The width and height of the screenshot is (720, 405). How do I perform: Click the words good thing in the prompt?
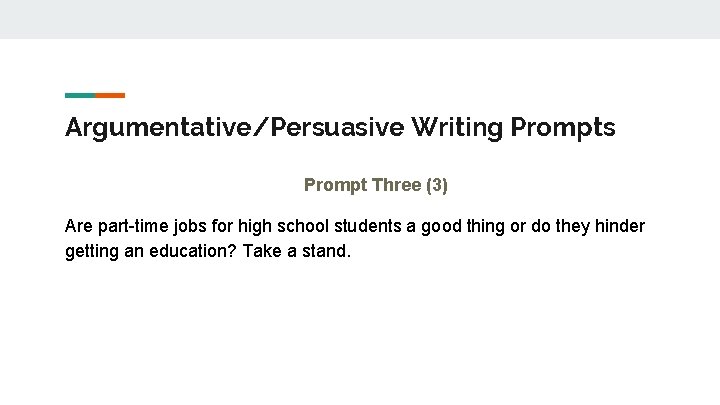[463, 226]
